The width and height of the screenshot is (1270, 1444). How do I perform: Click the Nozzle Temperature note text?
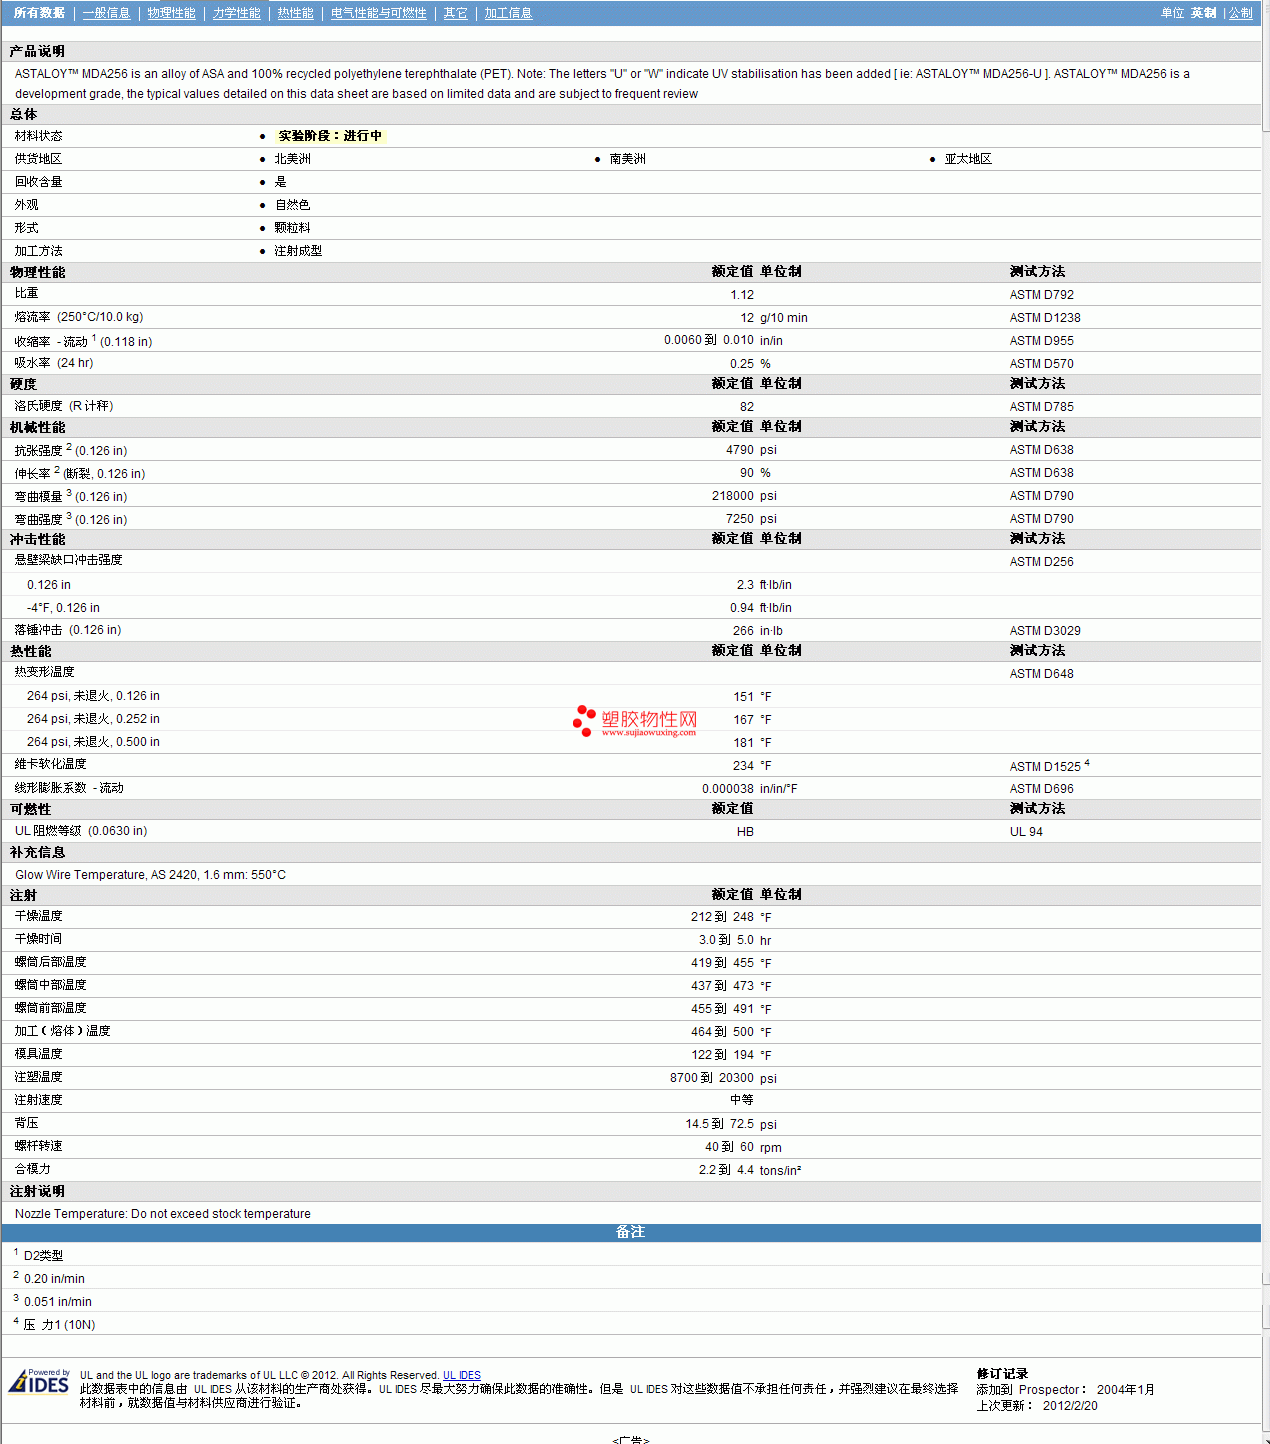pos(162,1214)
